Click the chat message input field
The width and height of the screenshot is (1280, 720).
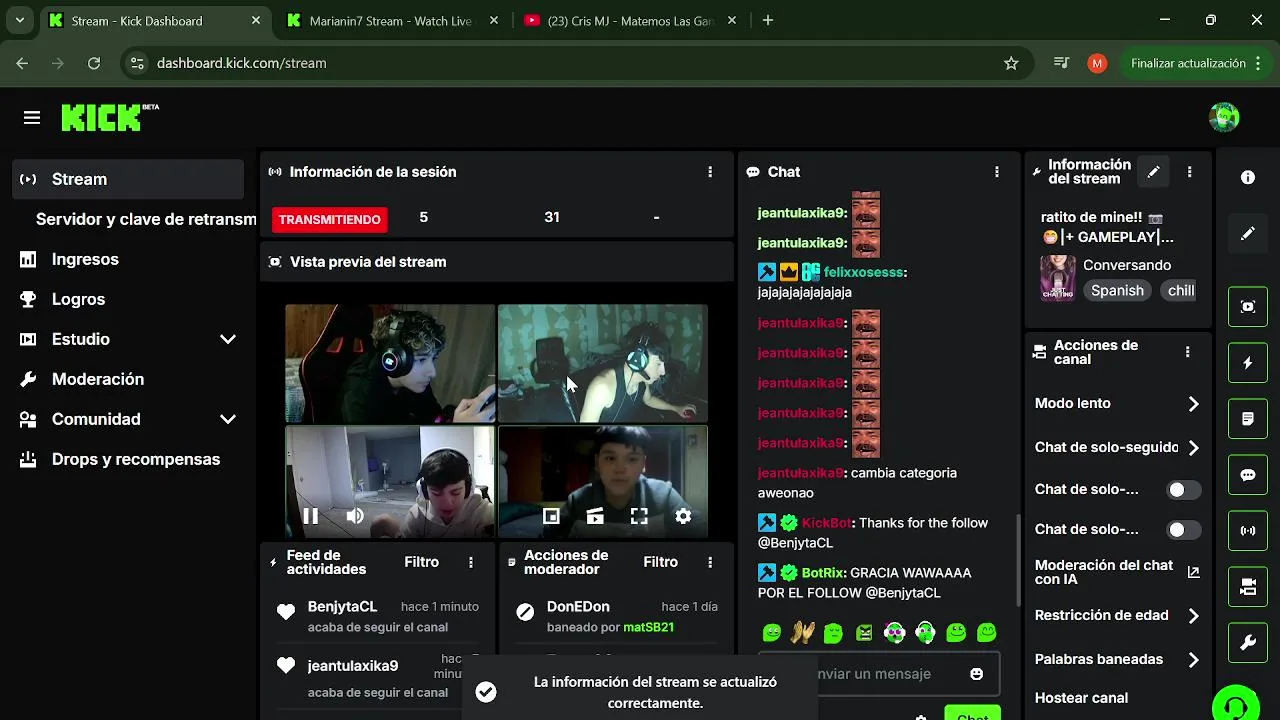879,674
